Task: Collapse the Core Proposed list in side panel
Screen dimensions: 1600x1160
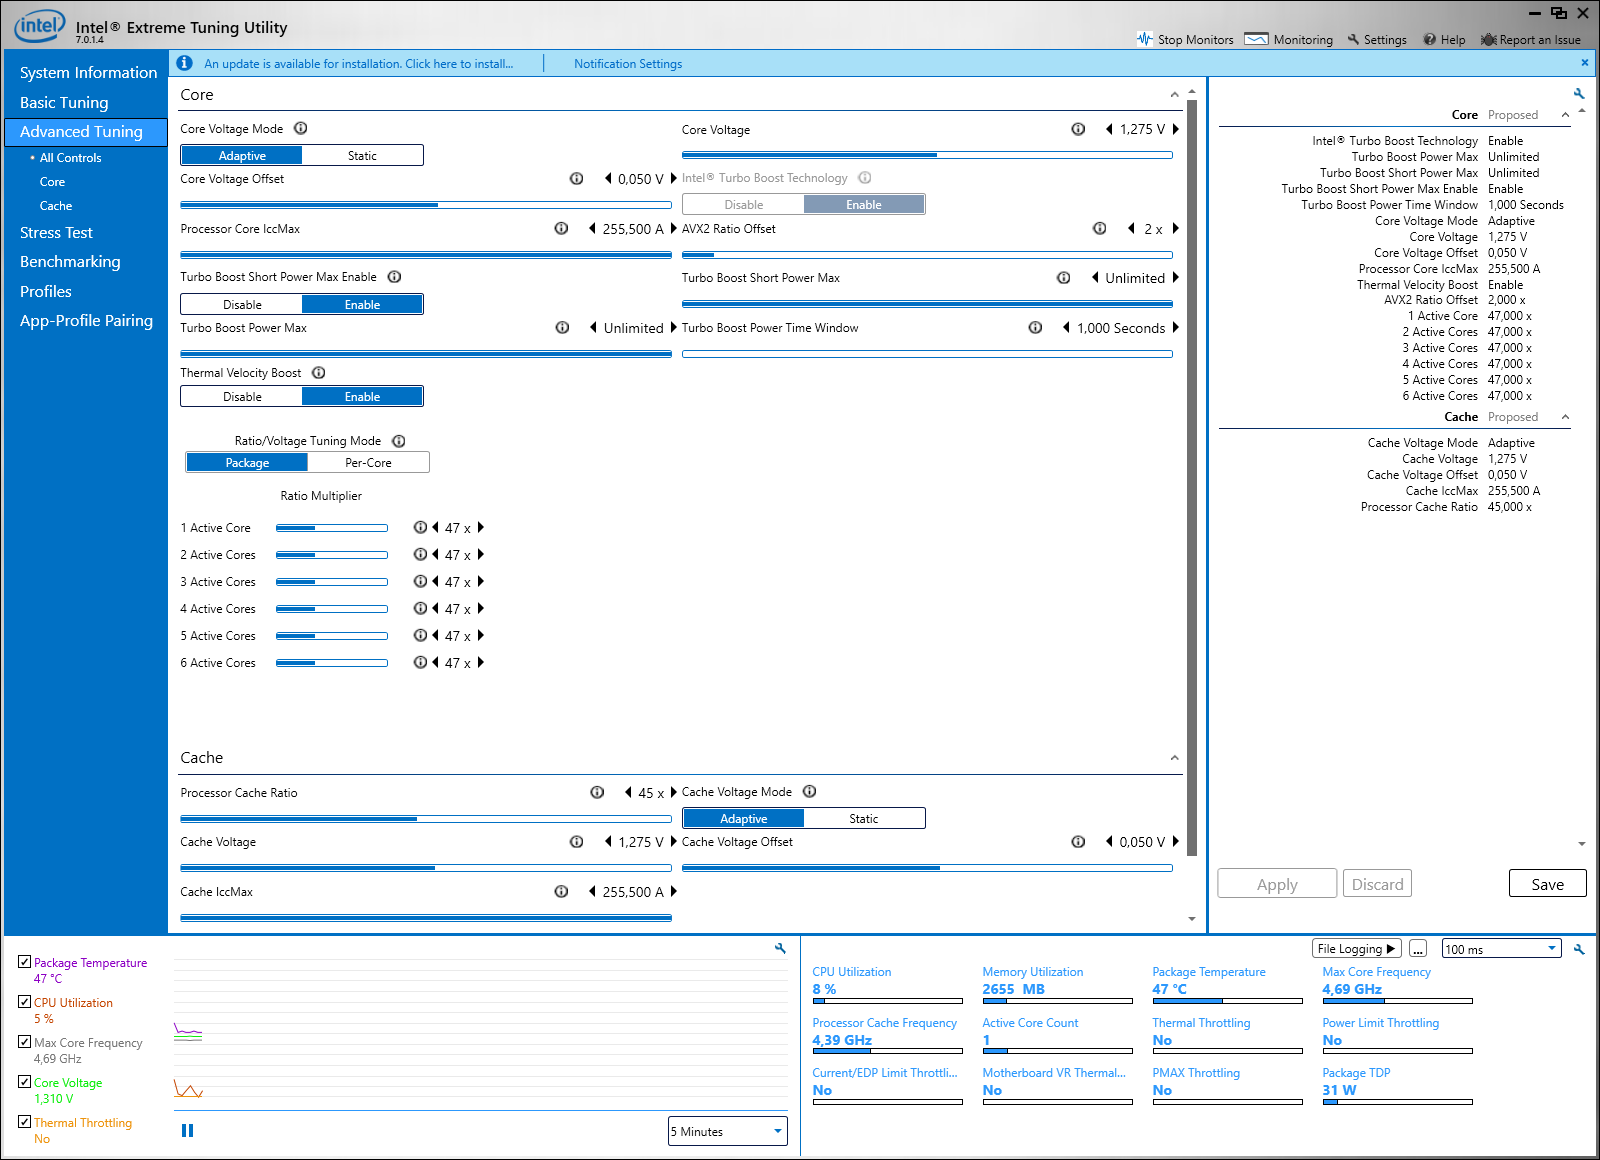Action: point(1565,115)
